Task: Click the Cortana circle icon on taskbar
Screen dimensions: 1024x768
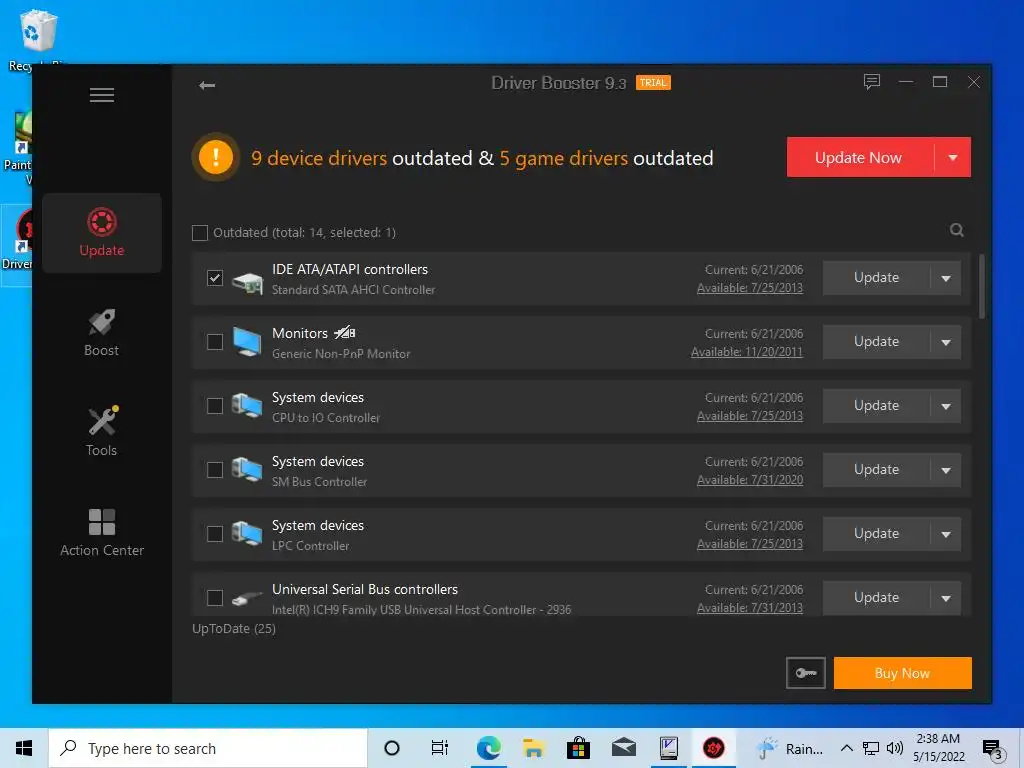Action: [392, 748]
